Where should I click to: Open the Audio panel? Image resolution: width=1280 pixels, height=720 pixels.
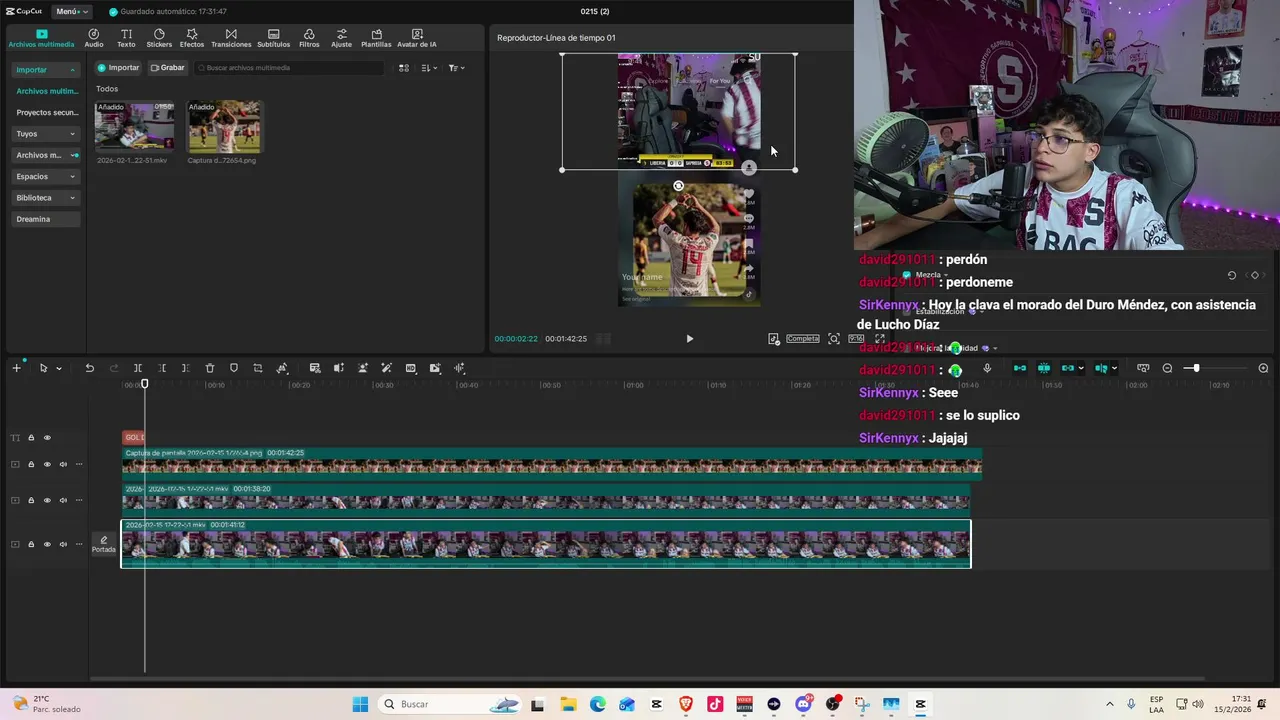94,38
